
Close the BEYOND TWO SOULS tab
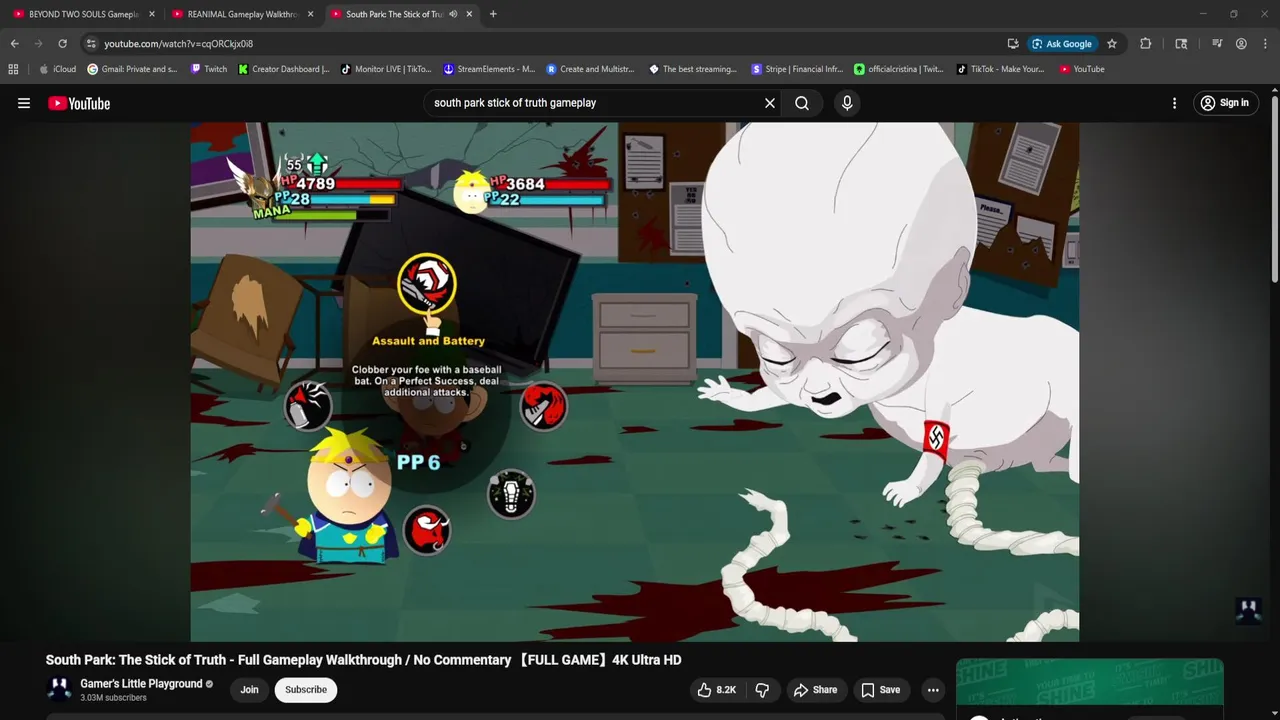point(152,14)
